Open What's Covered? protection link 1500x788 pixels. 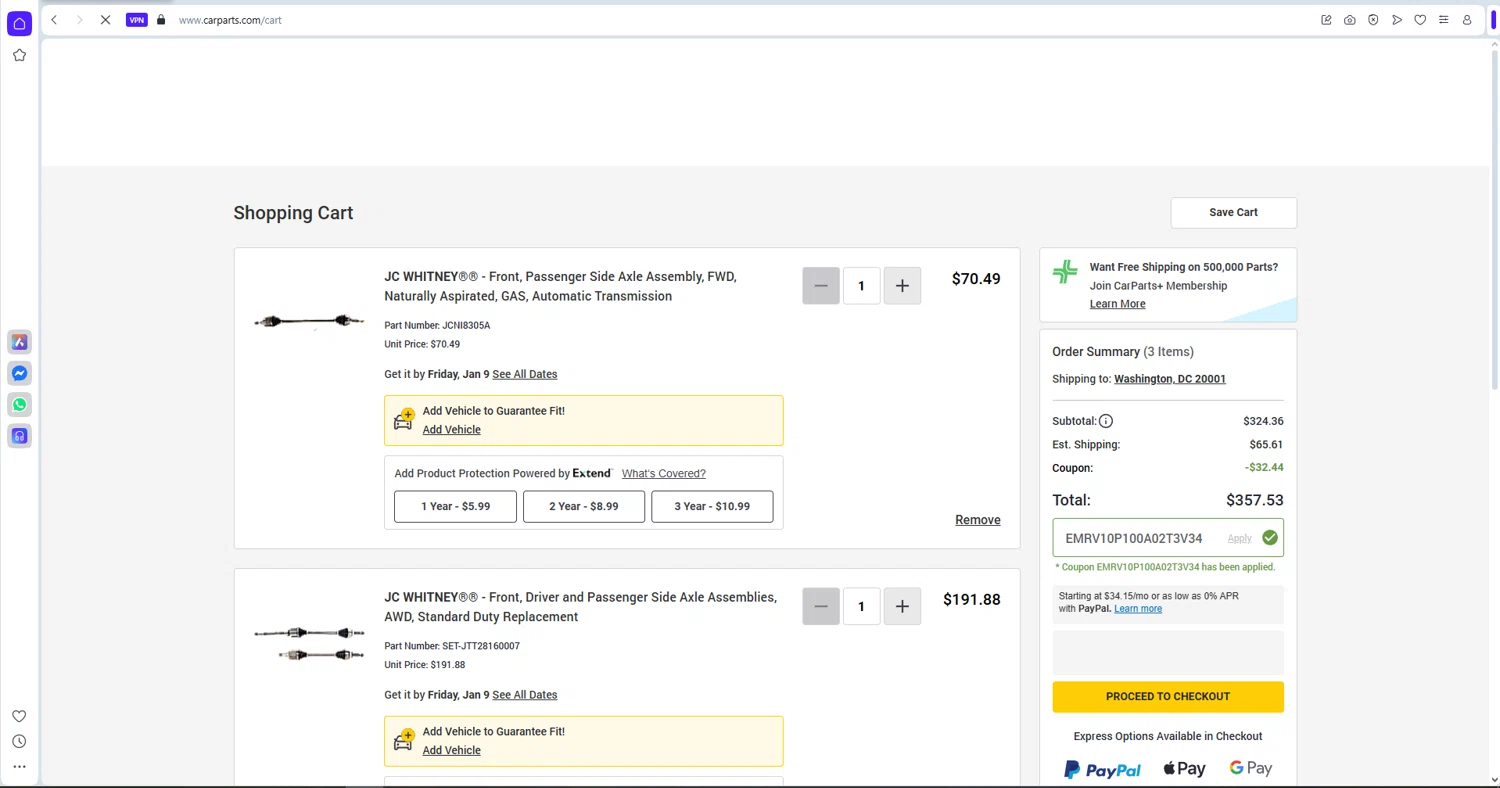[x=664, y=474]
